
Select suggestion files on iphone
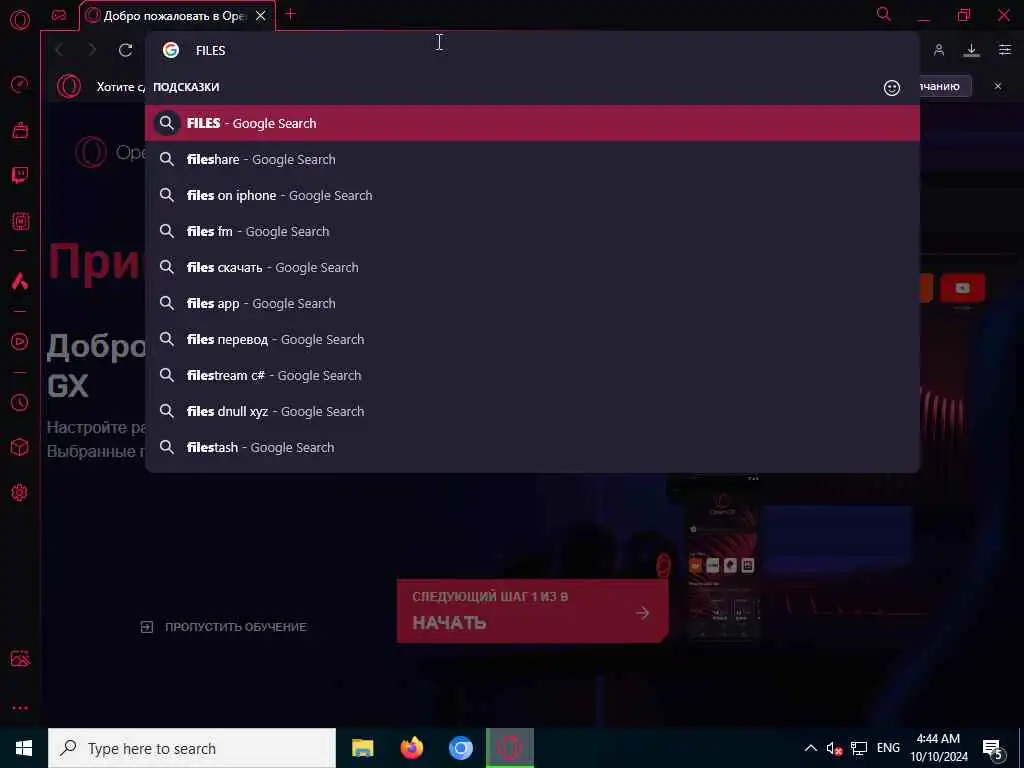click(532, 195)
